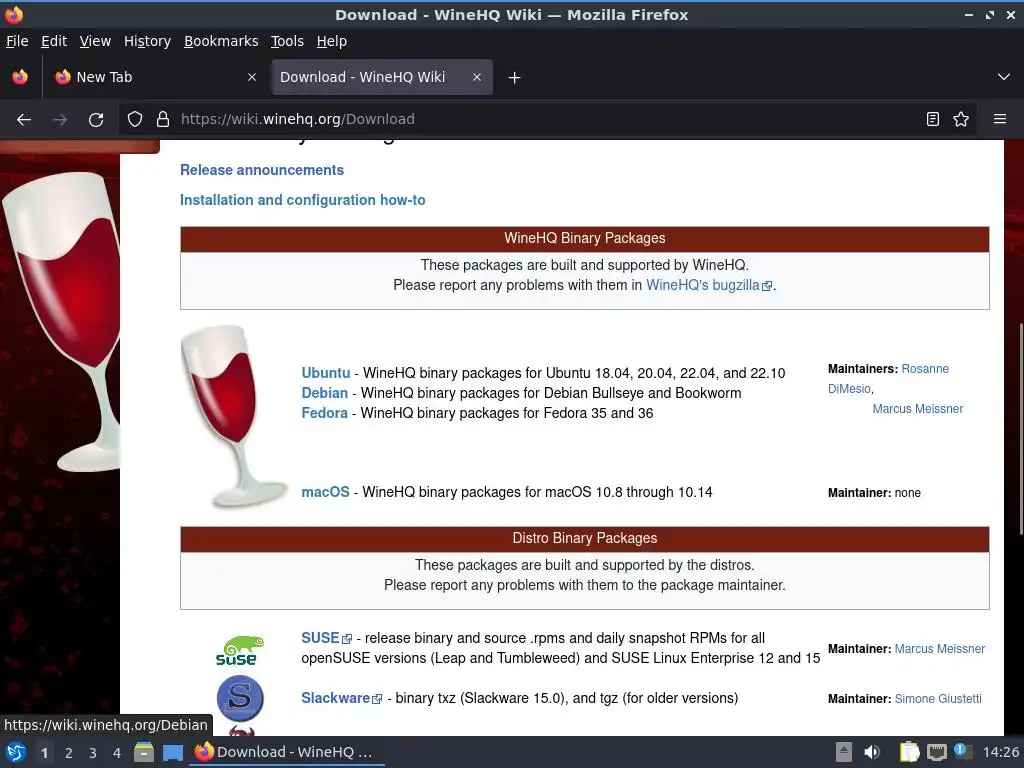Click the page vertical scrollbar thumb

(1020, 427)
